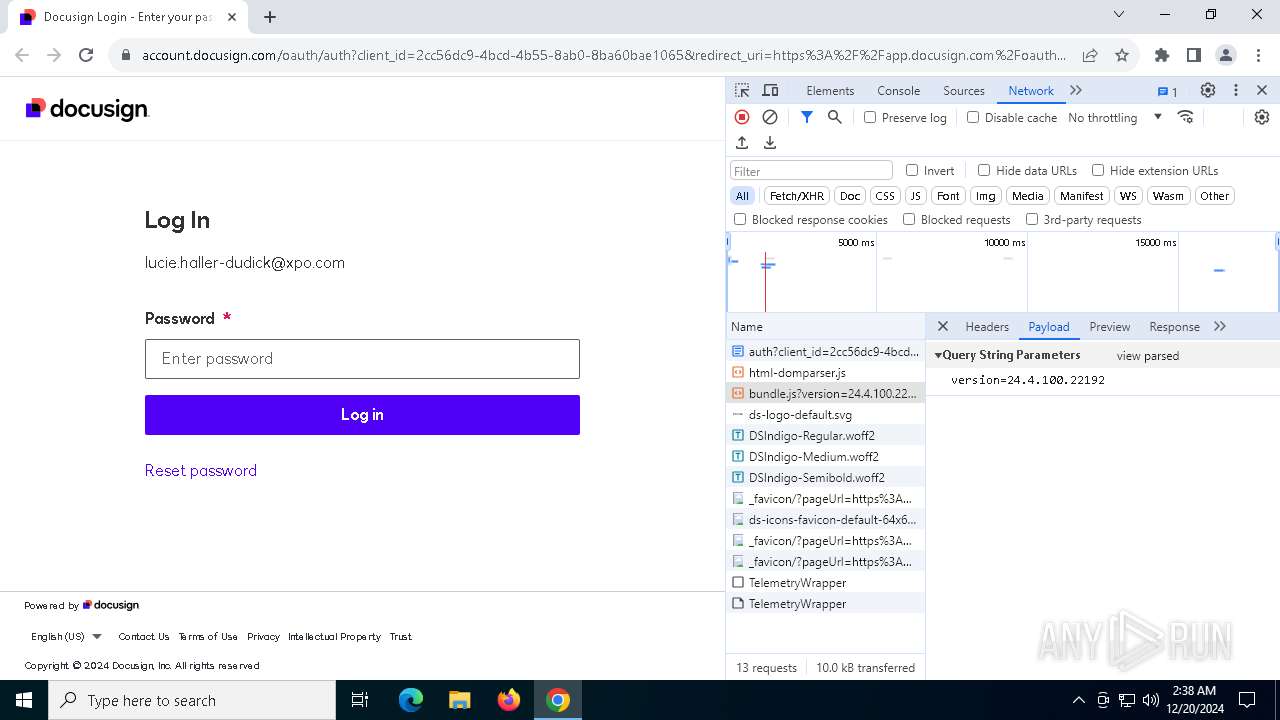Image resolution: width=1280 pixels, height=720 pixels.
Task: Show the issues counter badge
Action: 1167,91
